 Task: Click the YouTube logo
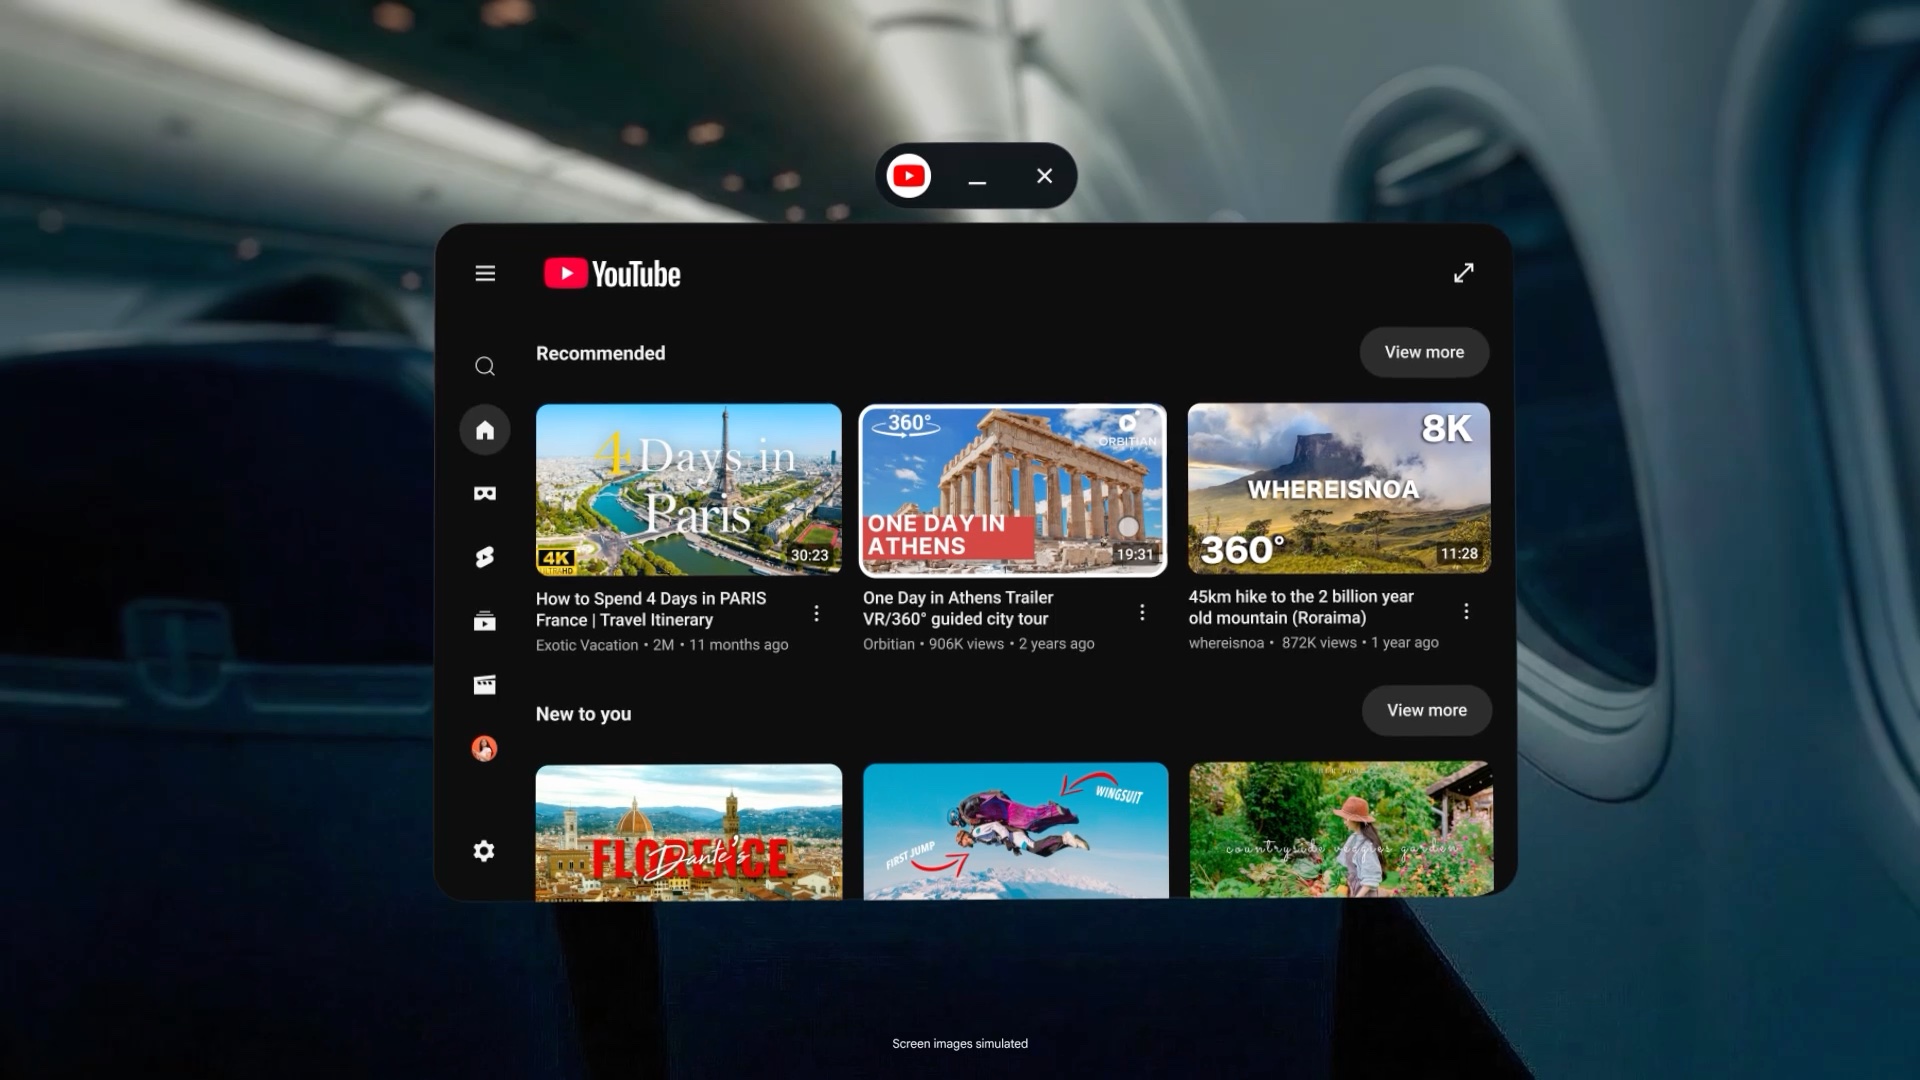(610, 273)
